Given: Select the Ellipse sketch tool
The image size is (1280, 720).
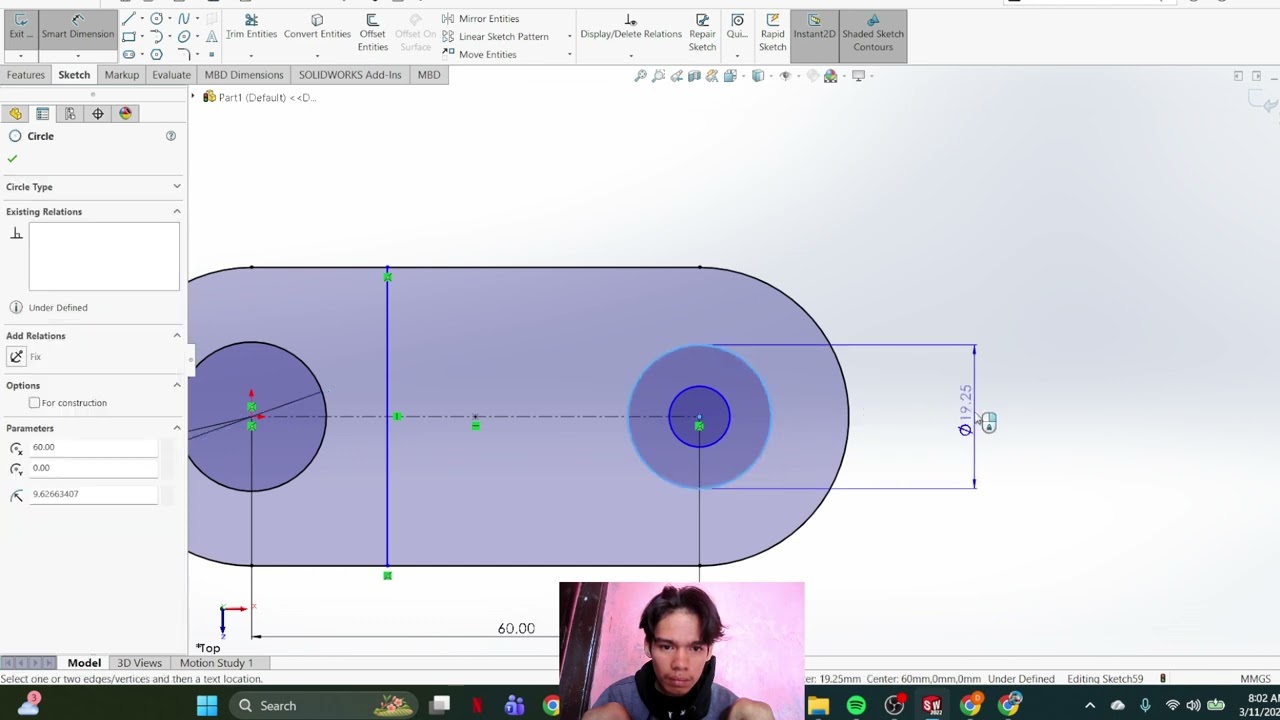Looking at the screenshot, I should tap(184, 36).
